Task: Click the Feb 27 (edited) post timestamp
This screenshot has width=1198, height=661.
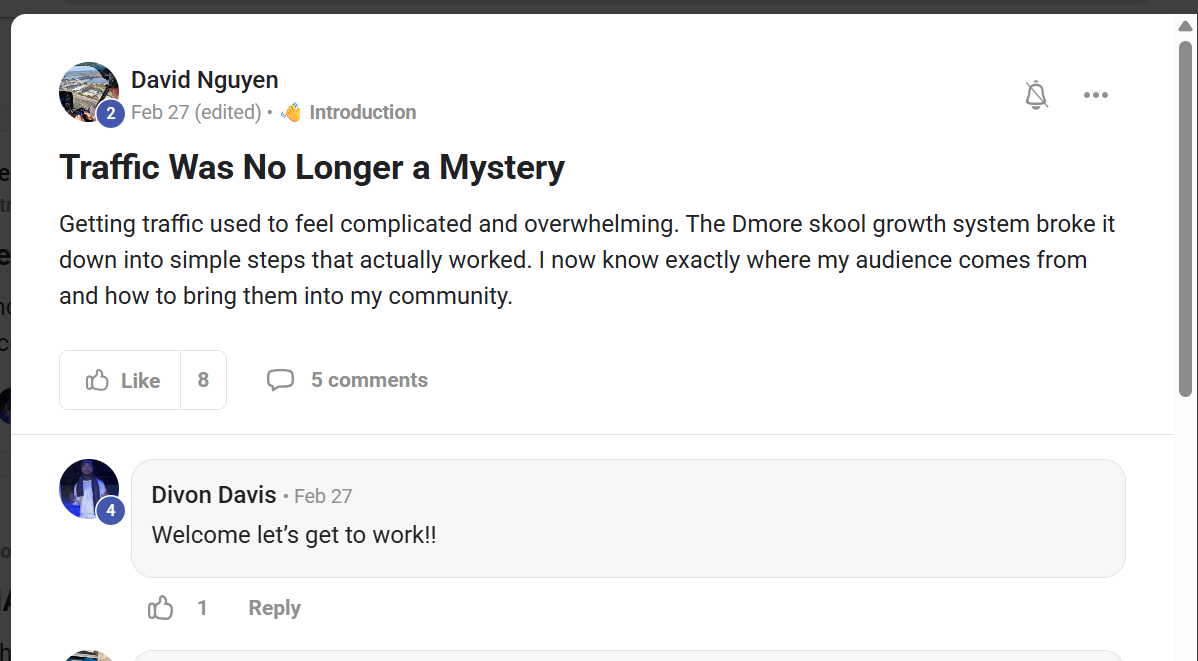Action: coord(196,112)
